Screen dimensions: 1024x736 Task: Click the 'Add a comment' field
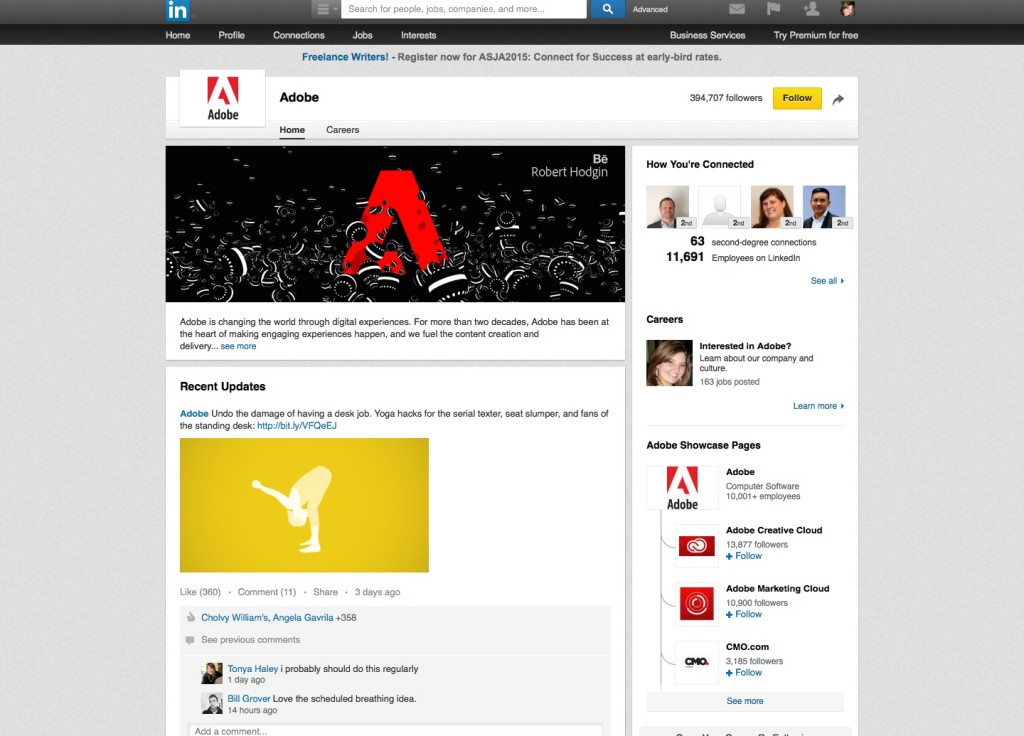[396, 730]
